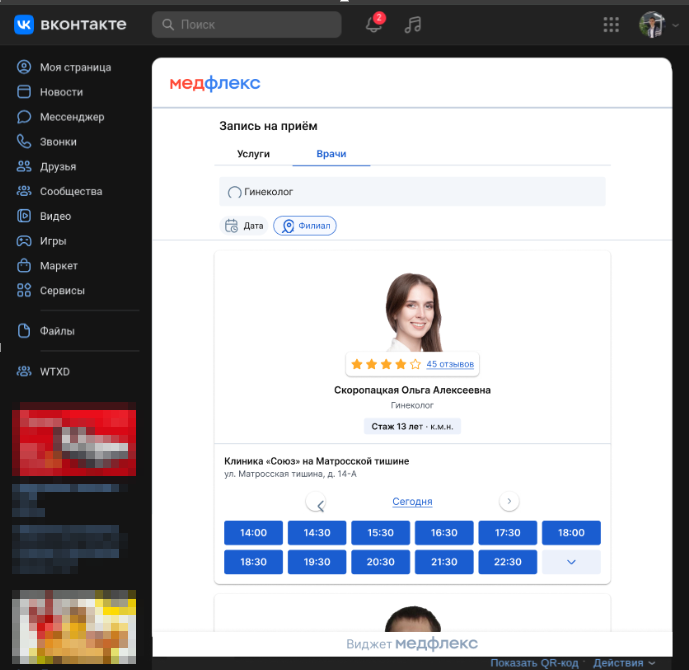Go to previous day arrow
Viewport: 689px width, 670px height.
click(315, 502)
